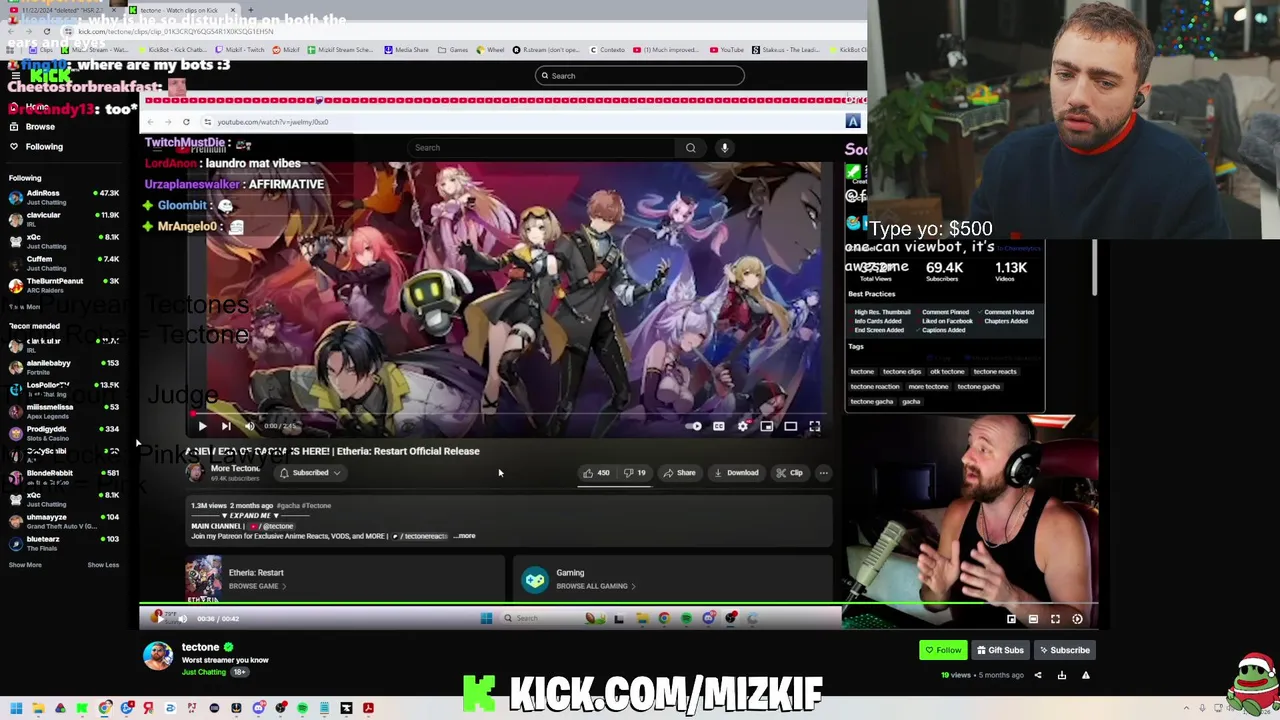Expand sidebar with Show More
The height and width of the screenshot is (720, 1280).
pos(25,565)
